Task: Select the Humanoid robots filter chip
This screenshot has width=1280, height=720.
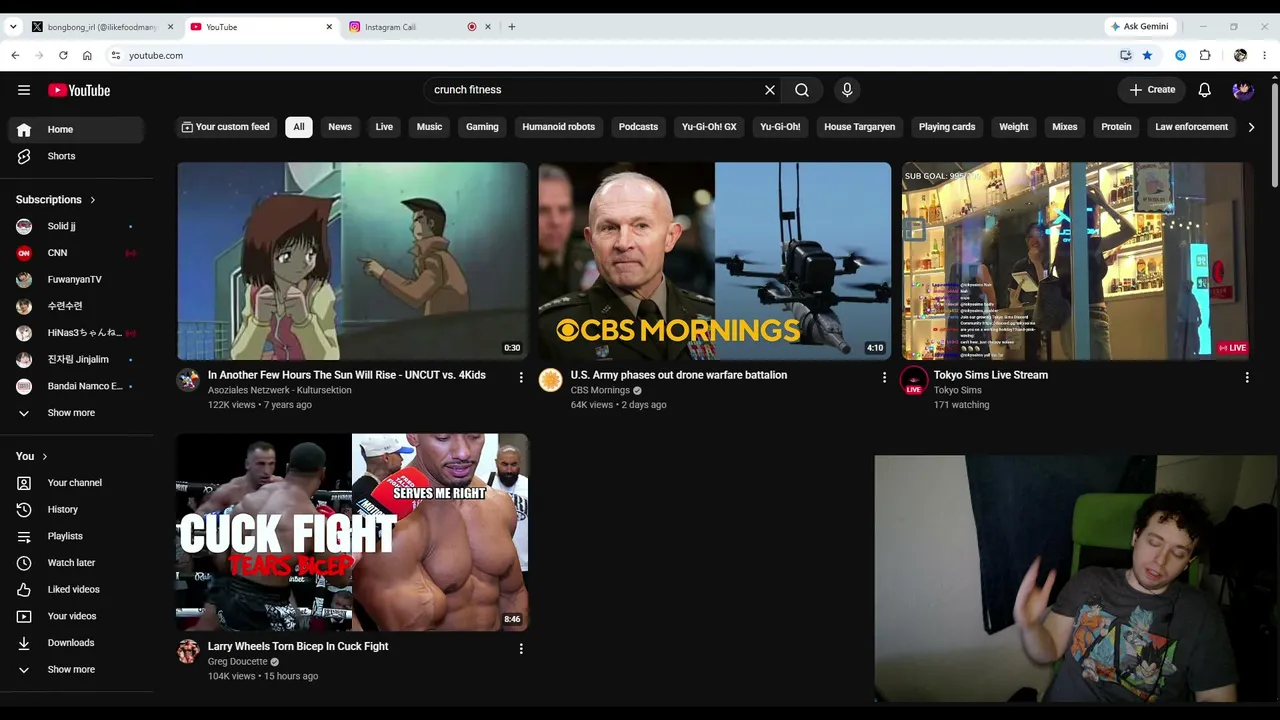Action: (558, 127)
